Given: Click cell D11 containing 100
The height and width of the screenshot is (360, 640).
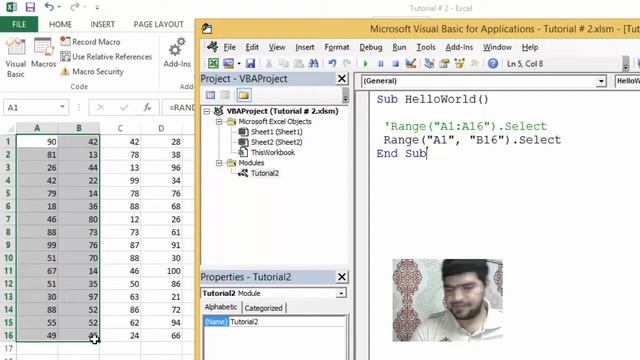Looking at the screenshot, I should point(162,271).
